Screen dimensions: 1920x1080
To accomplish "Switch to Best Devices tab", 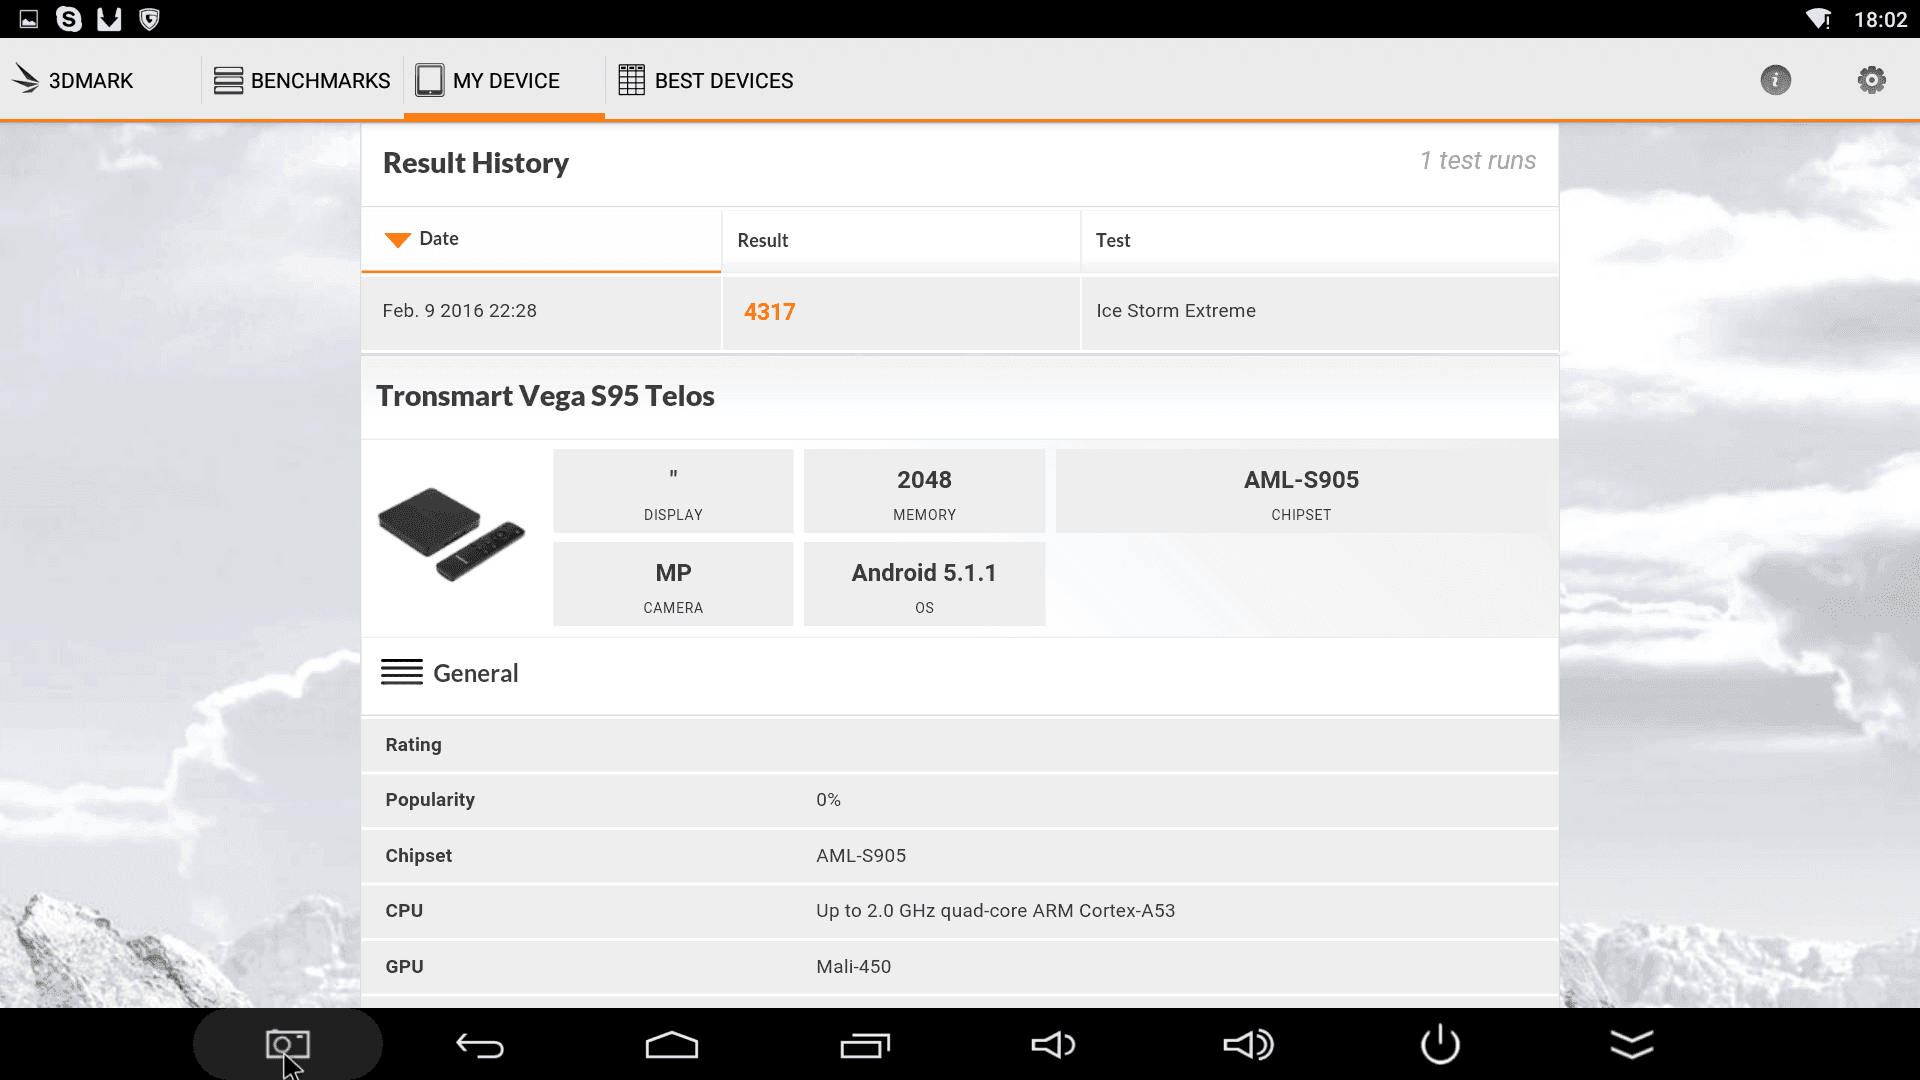I will point(705,80).
